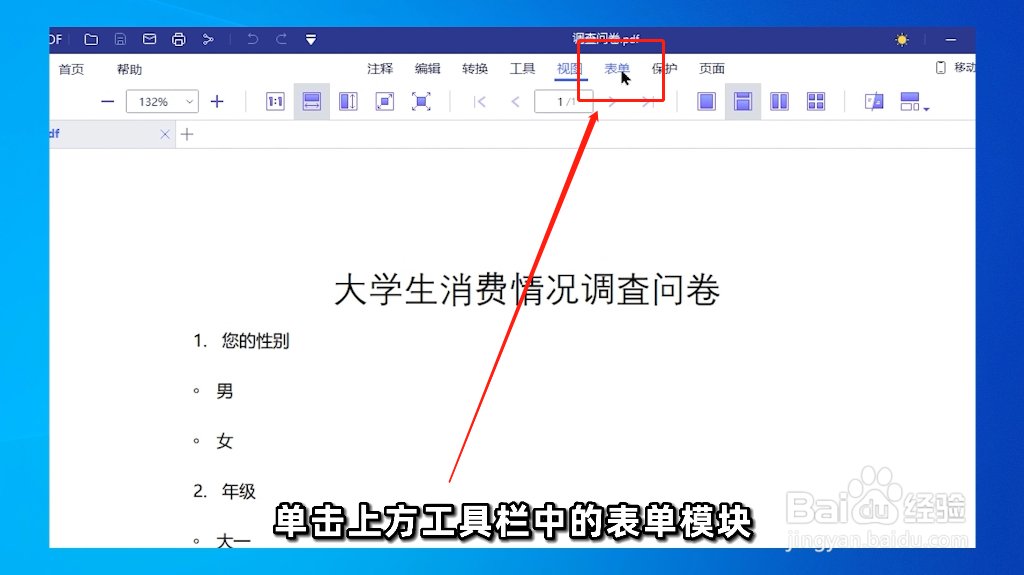
Task: Enter full screen mode
Action: (421, 102)
